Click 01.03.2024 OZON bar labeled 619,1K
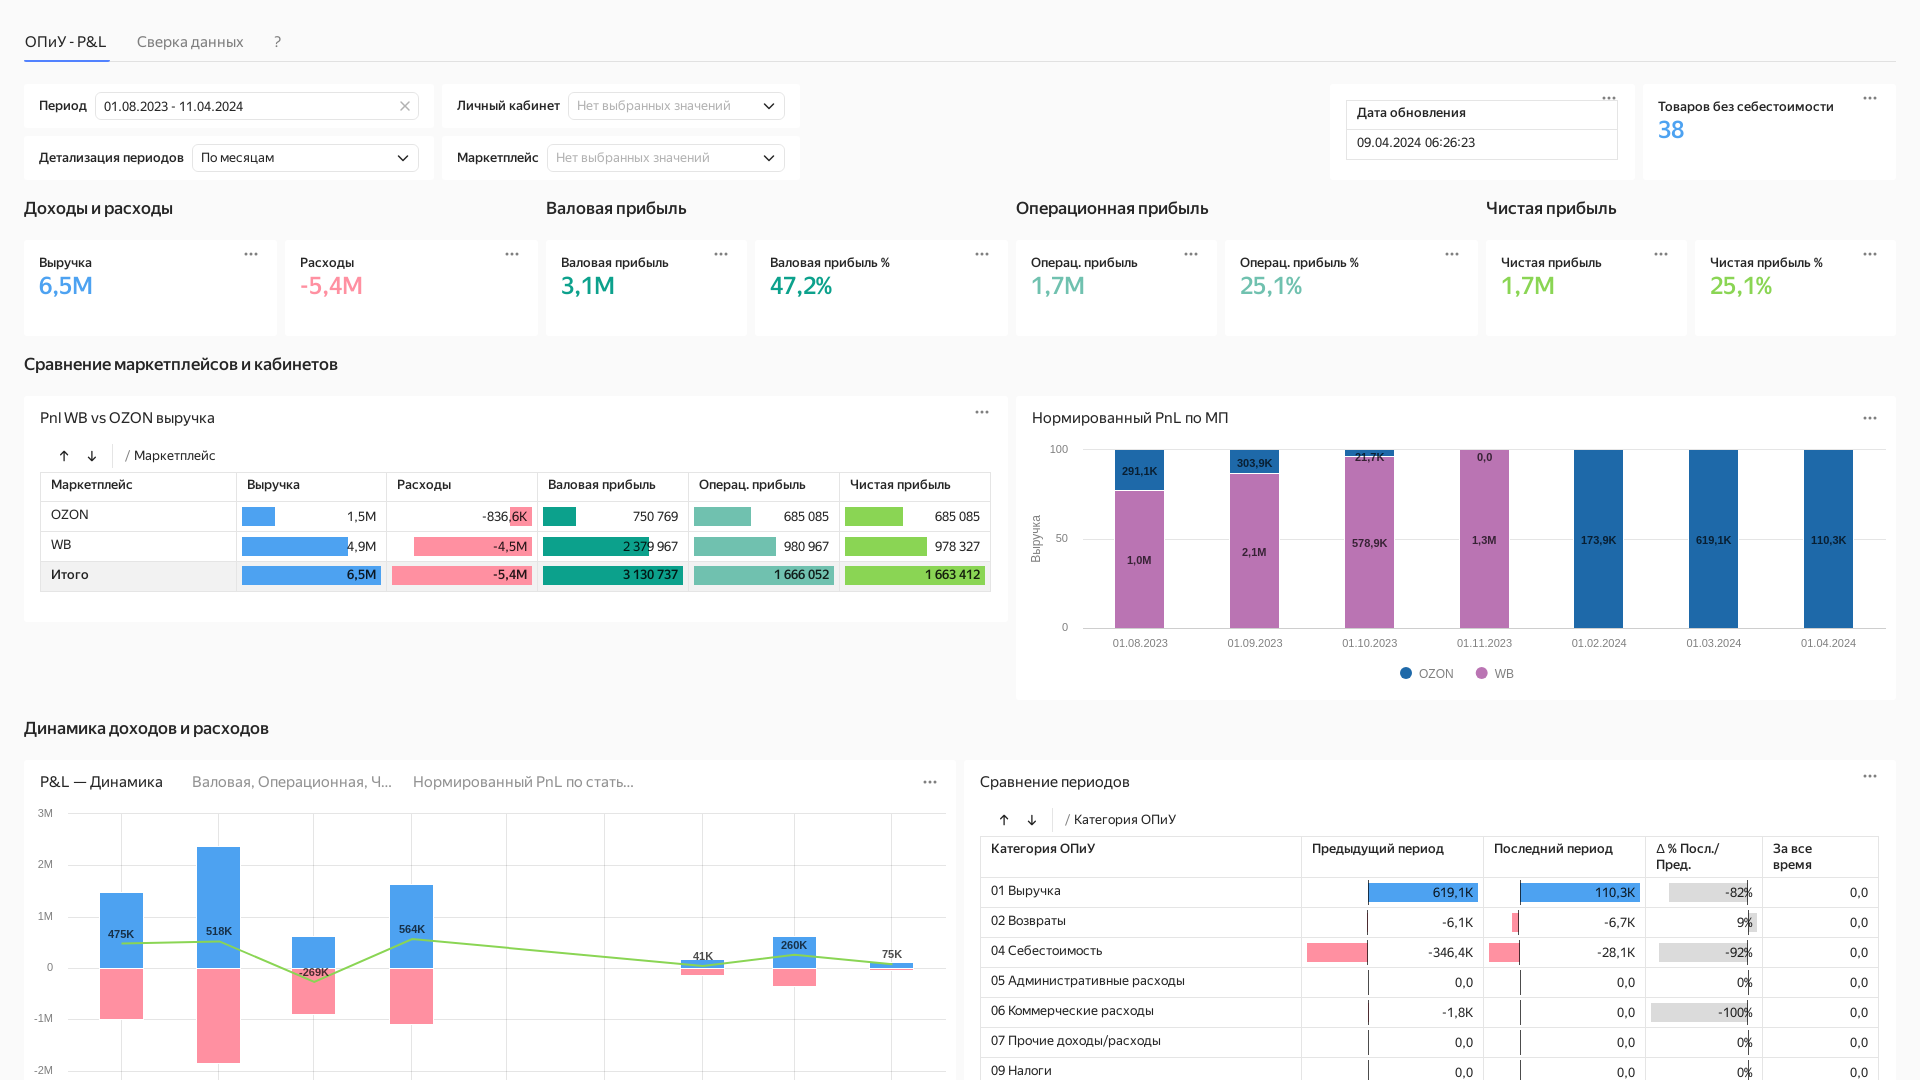 click(x=1713, y=539)
